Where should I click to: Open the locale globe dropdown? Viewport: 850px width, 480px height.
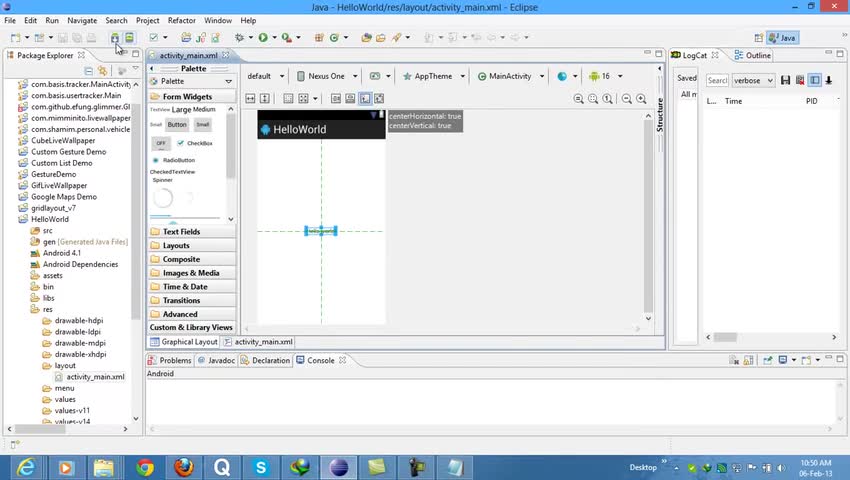point(567,76)
